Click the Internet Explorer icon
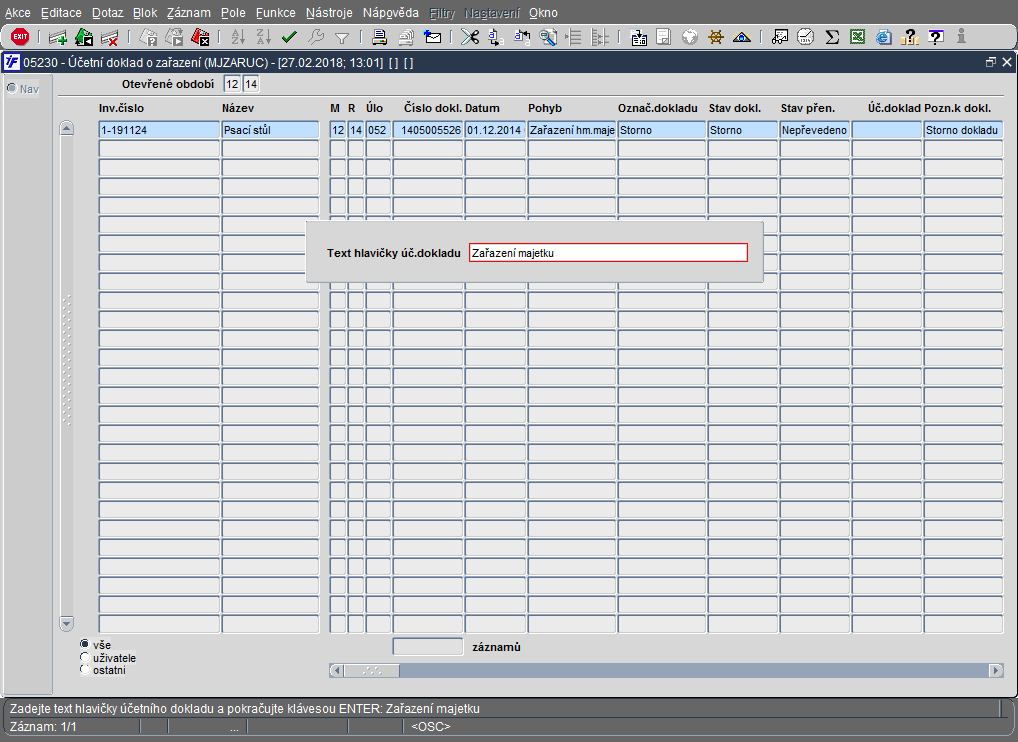The height and width of the screenshot is (742, 1018). (883, 38)
